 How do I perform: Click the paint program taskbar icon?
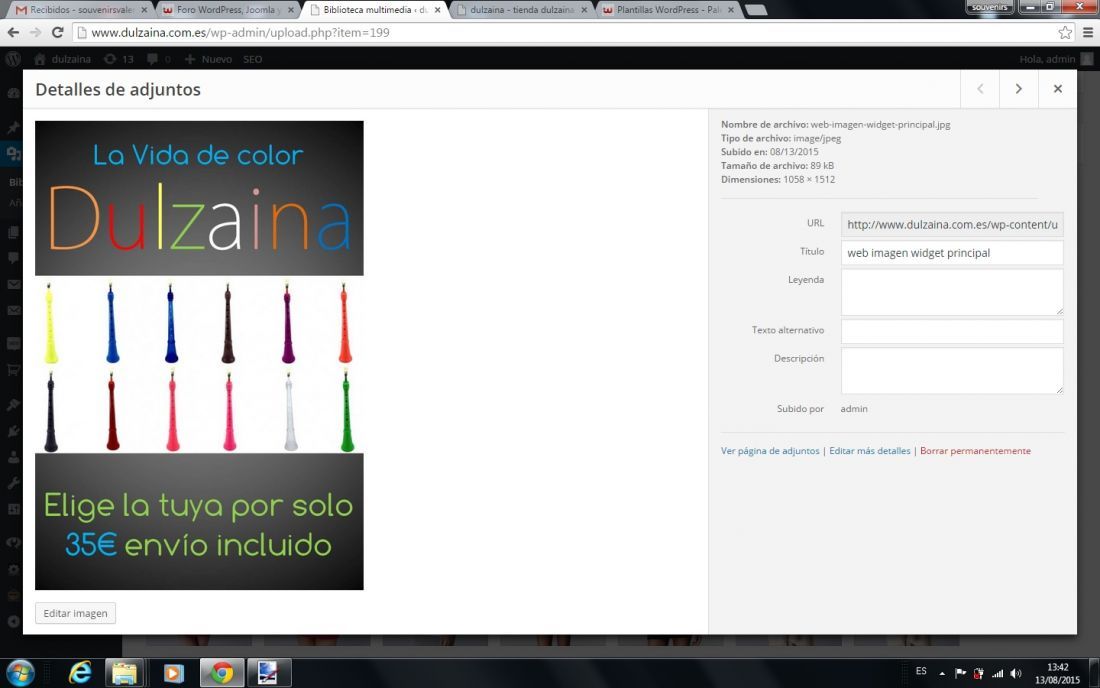coord(268,673)
